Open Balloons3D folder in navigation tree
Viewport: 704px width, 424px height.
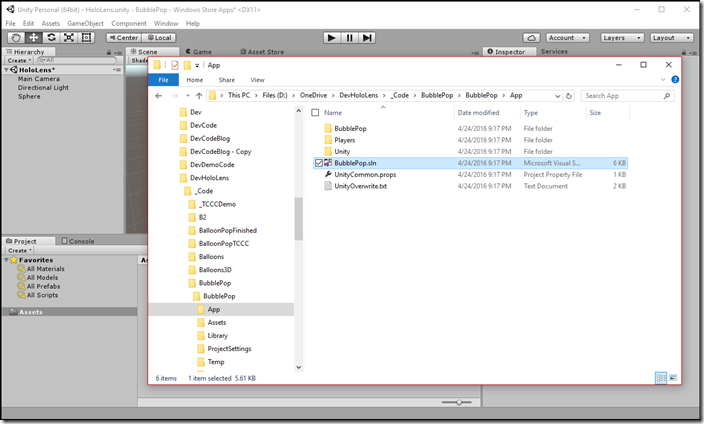tap(215, 270)
